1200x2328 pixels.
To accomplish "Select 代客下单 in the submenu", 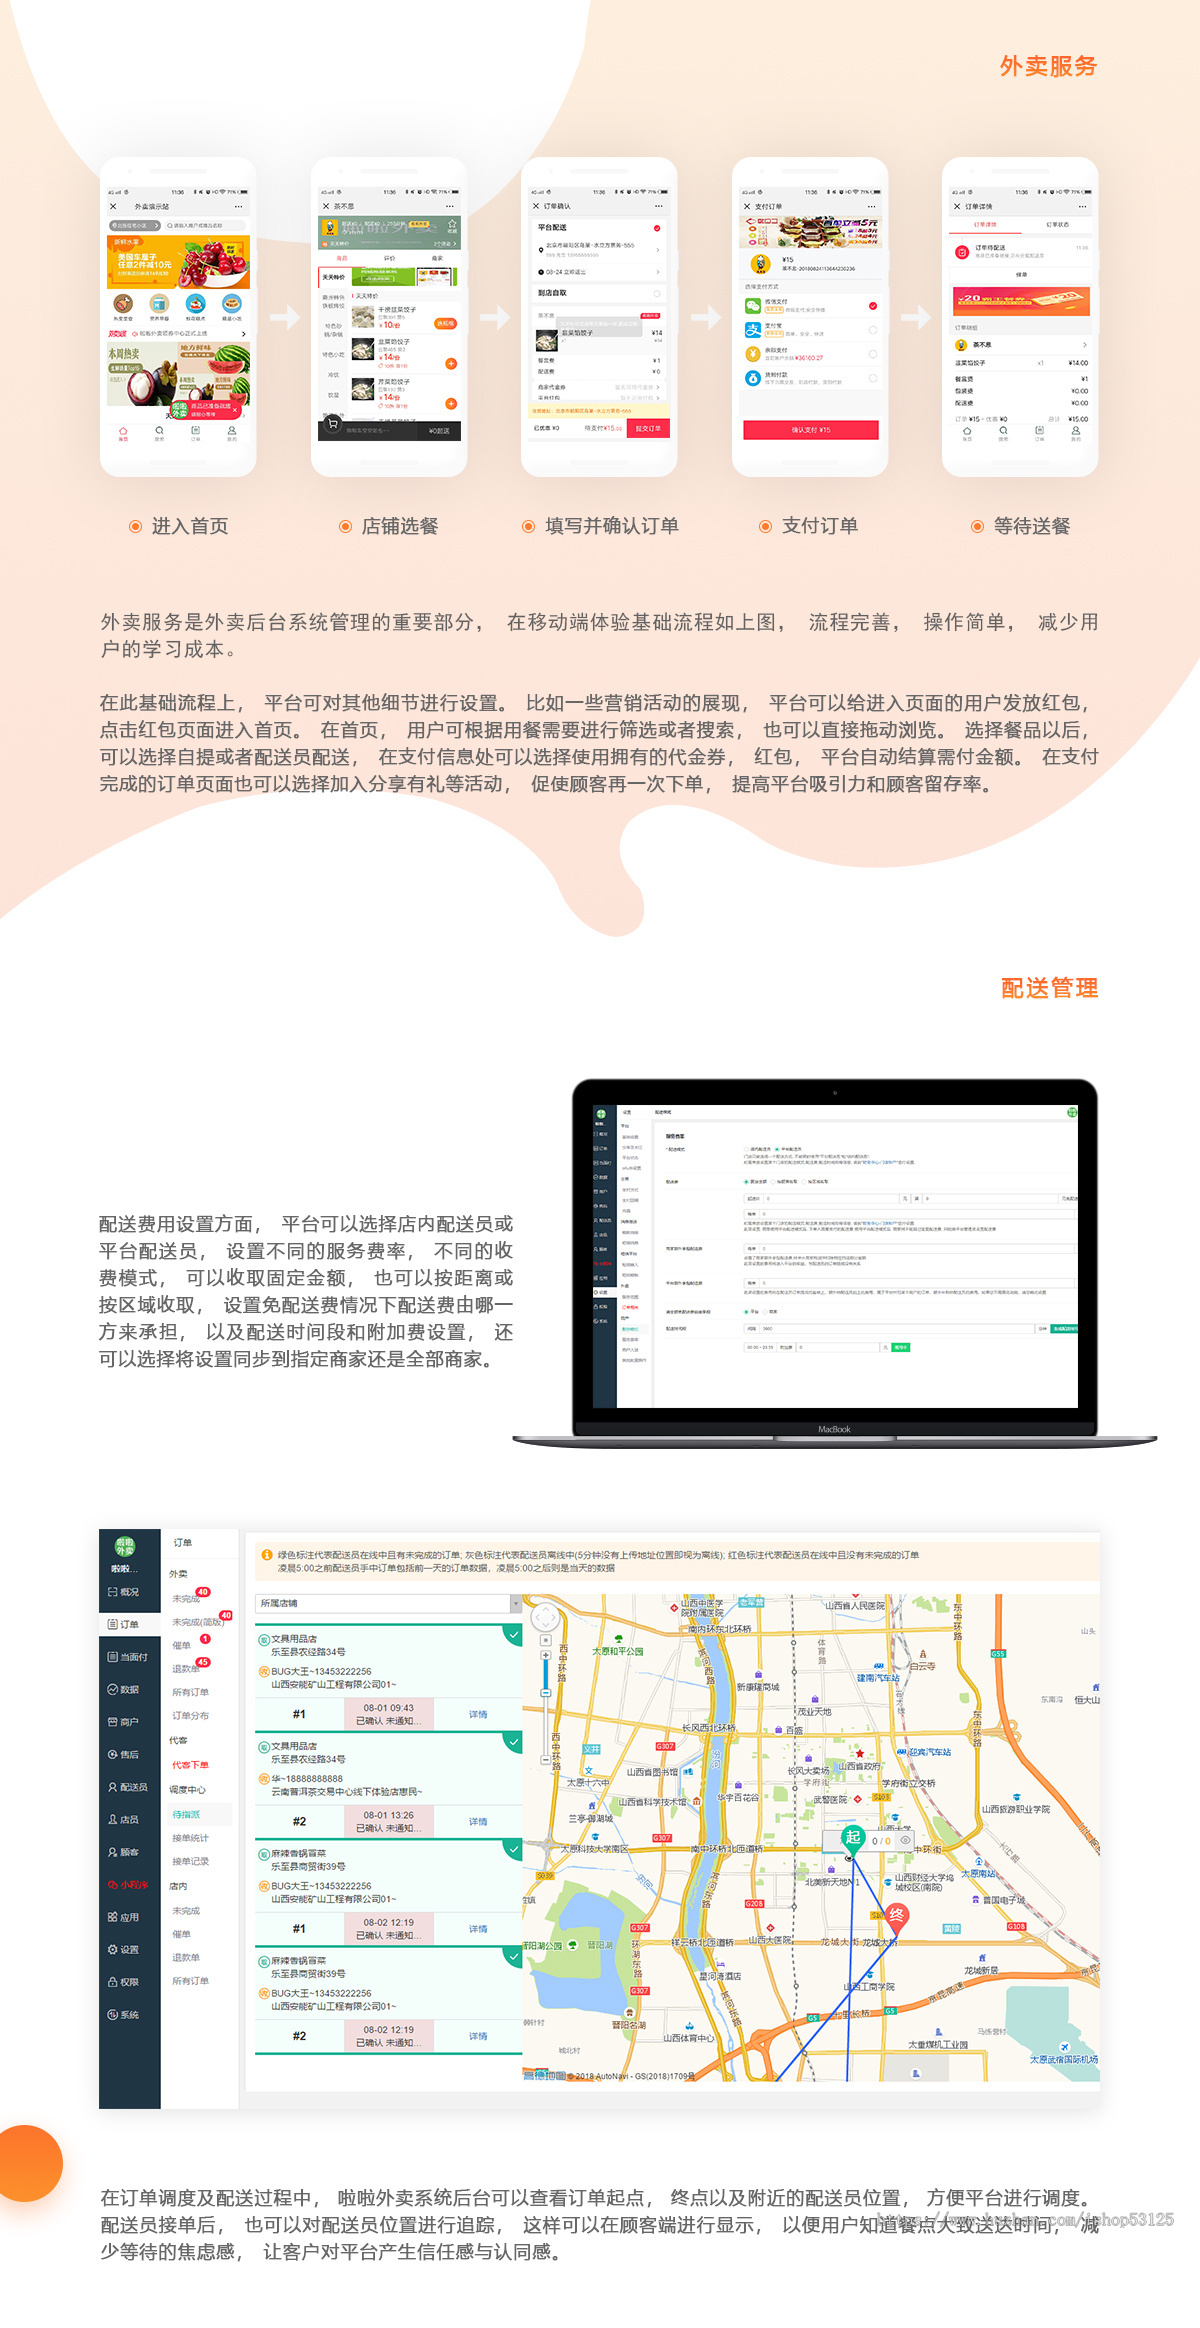I will tap(190, 1765).
